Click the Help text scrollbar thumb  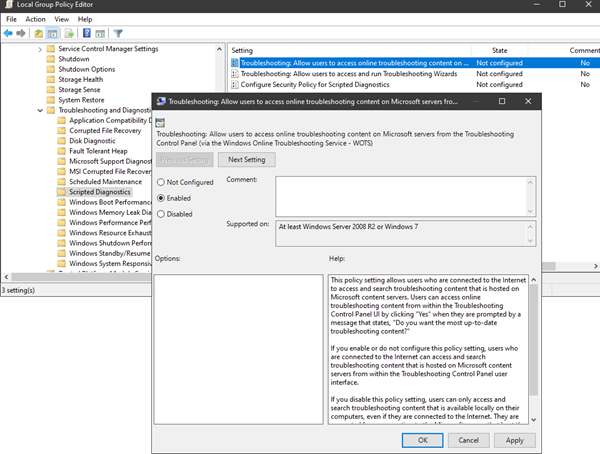click(x=534, y=340)
